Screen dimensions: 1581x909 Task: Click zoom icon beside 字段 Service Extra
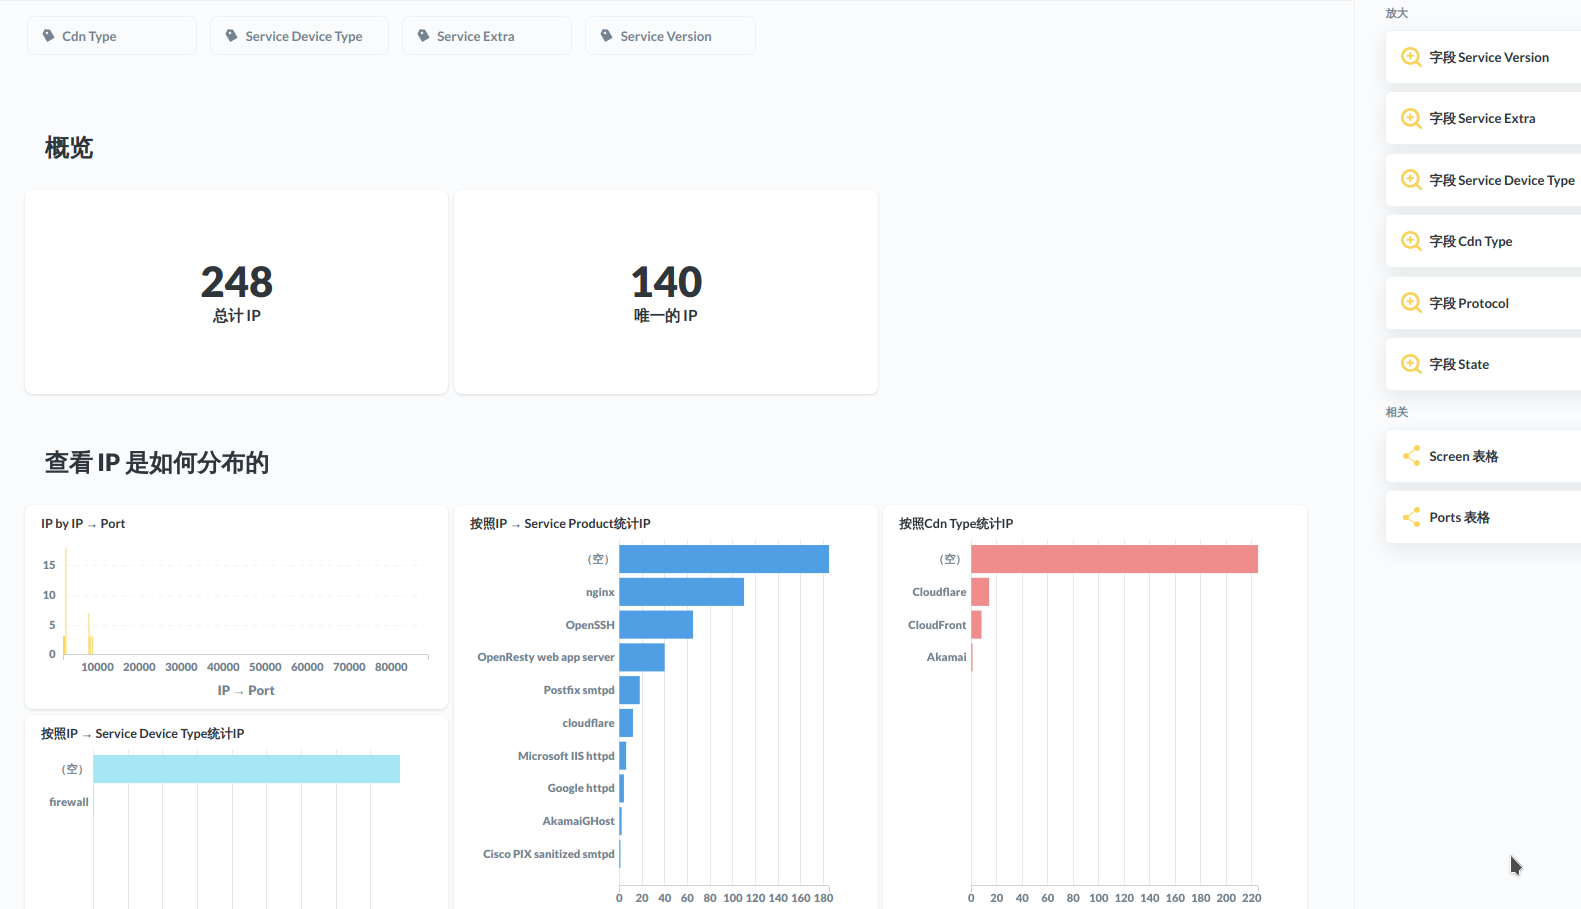pyautogui.click(x=1411, y=118)
